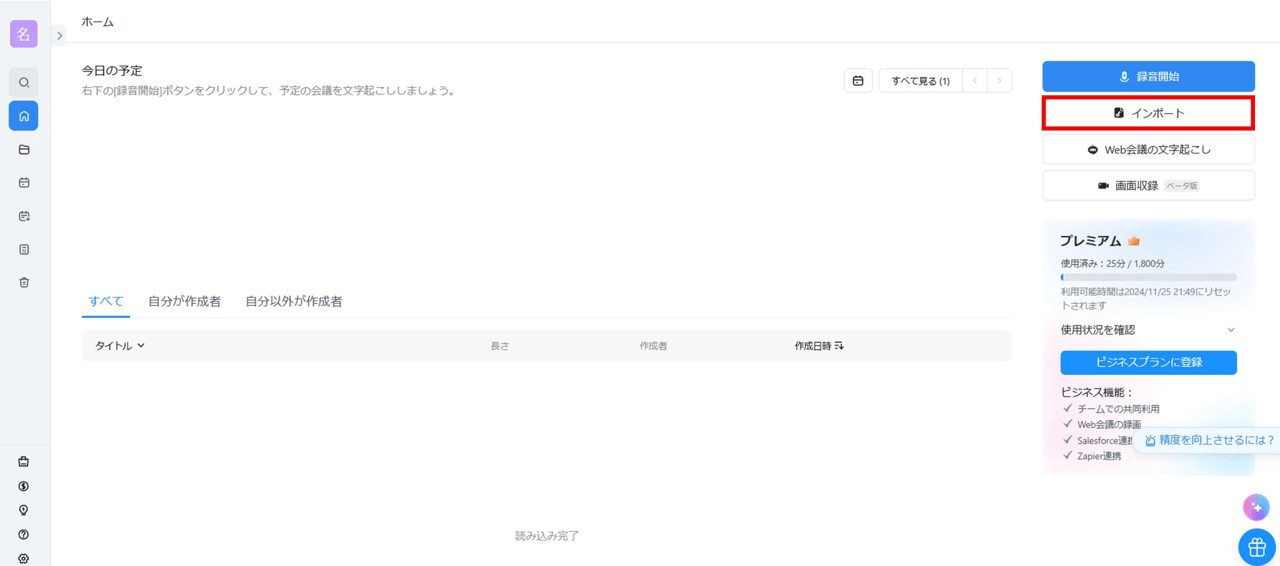Open settings gear icon in sidebar
The width and height of the screenshot is (1280, 566).
(x=24, y=558)
